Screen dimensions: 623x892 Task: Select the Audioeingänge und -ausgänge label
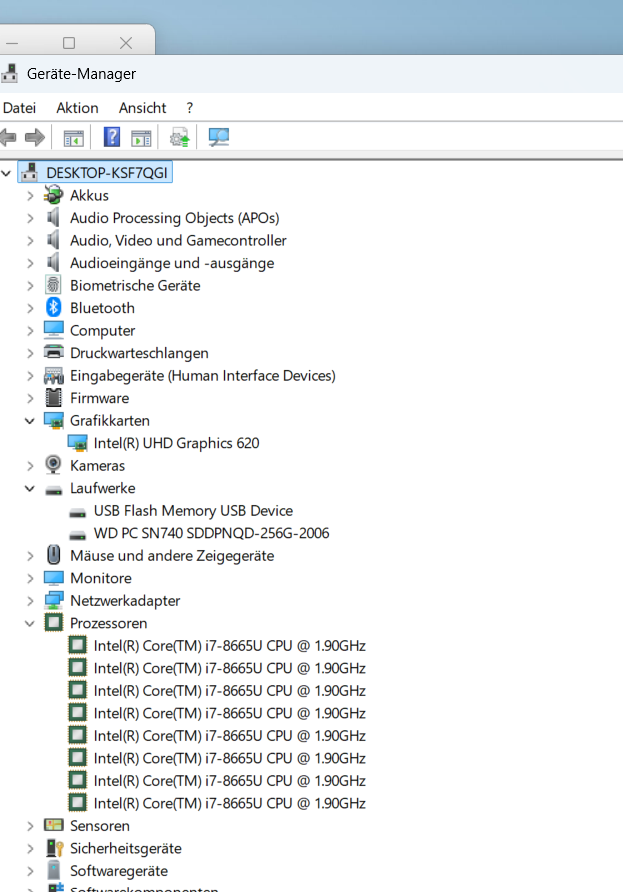tap(172, 263)
